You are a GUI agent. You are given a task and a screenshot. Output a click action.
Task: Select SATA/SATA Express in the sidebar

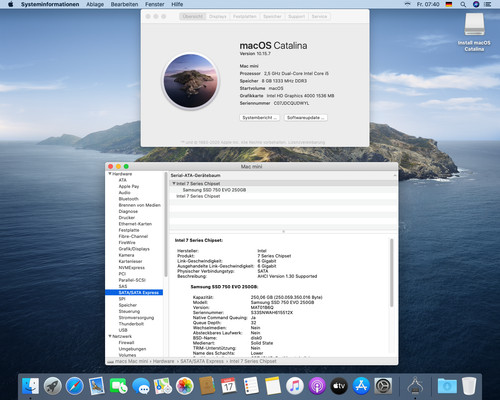134,292
